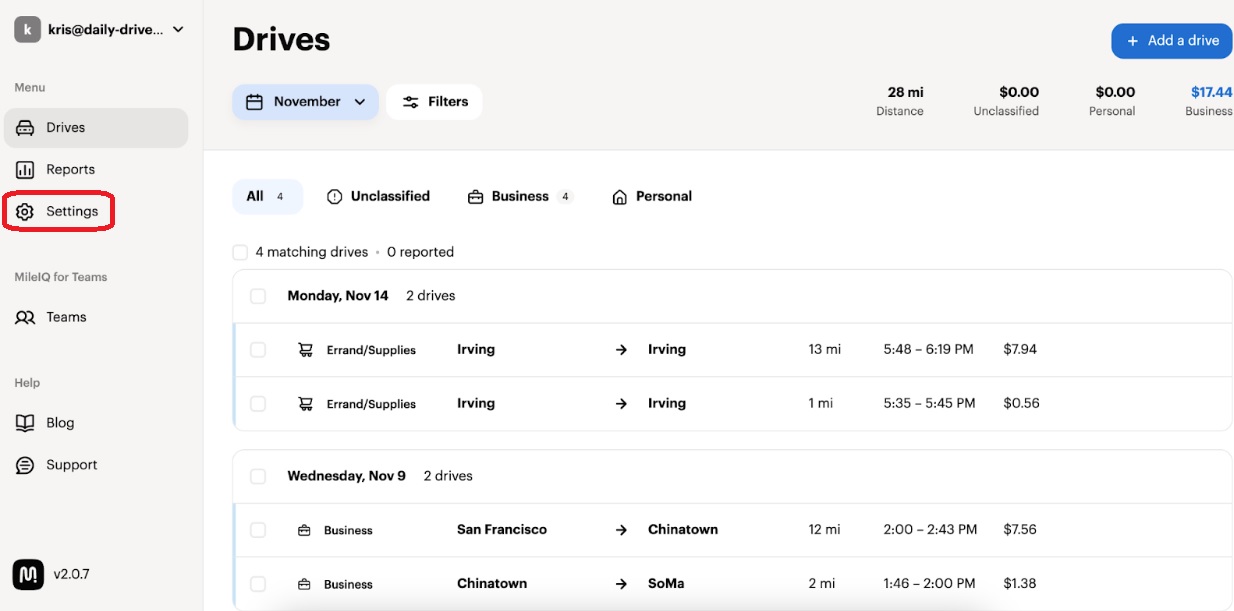This screenshot has height=611, width=1234.
Task: Click the MileIQ logo icon near version
Action: point(28,574)
